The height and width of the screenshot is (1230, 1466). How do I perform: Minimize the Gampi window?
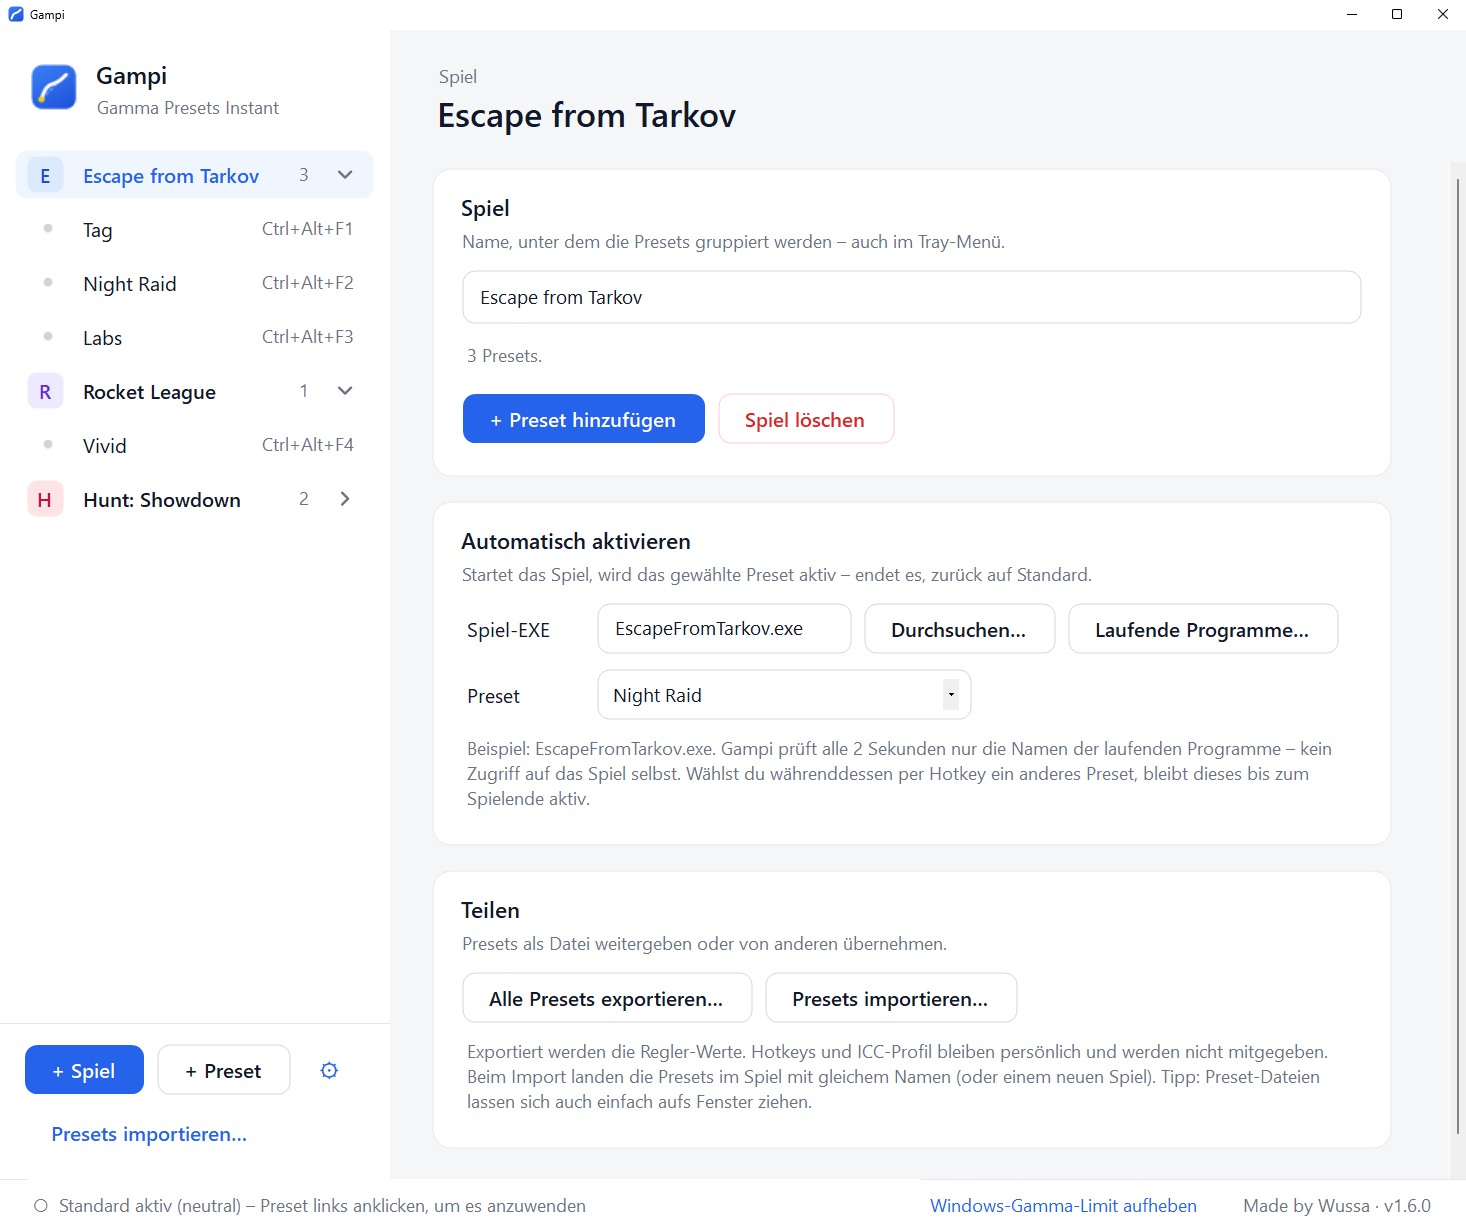pos(1352,14)
